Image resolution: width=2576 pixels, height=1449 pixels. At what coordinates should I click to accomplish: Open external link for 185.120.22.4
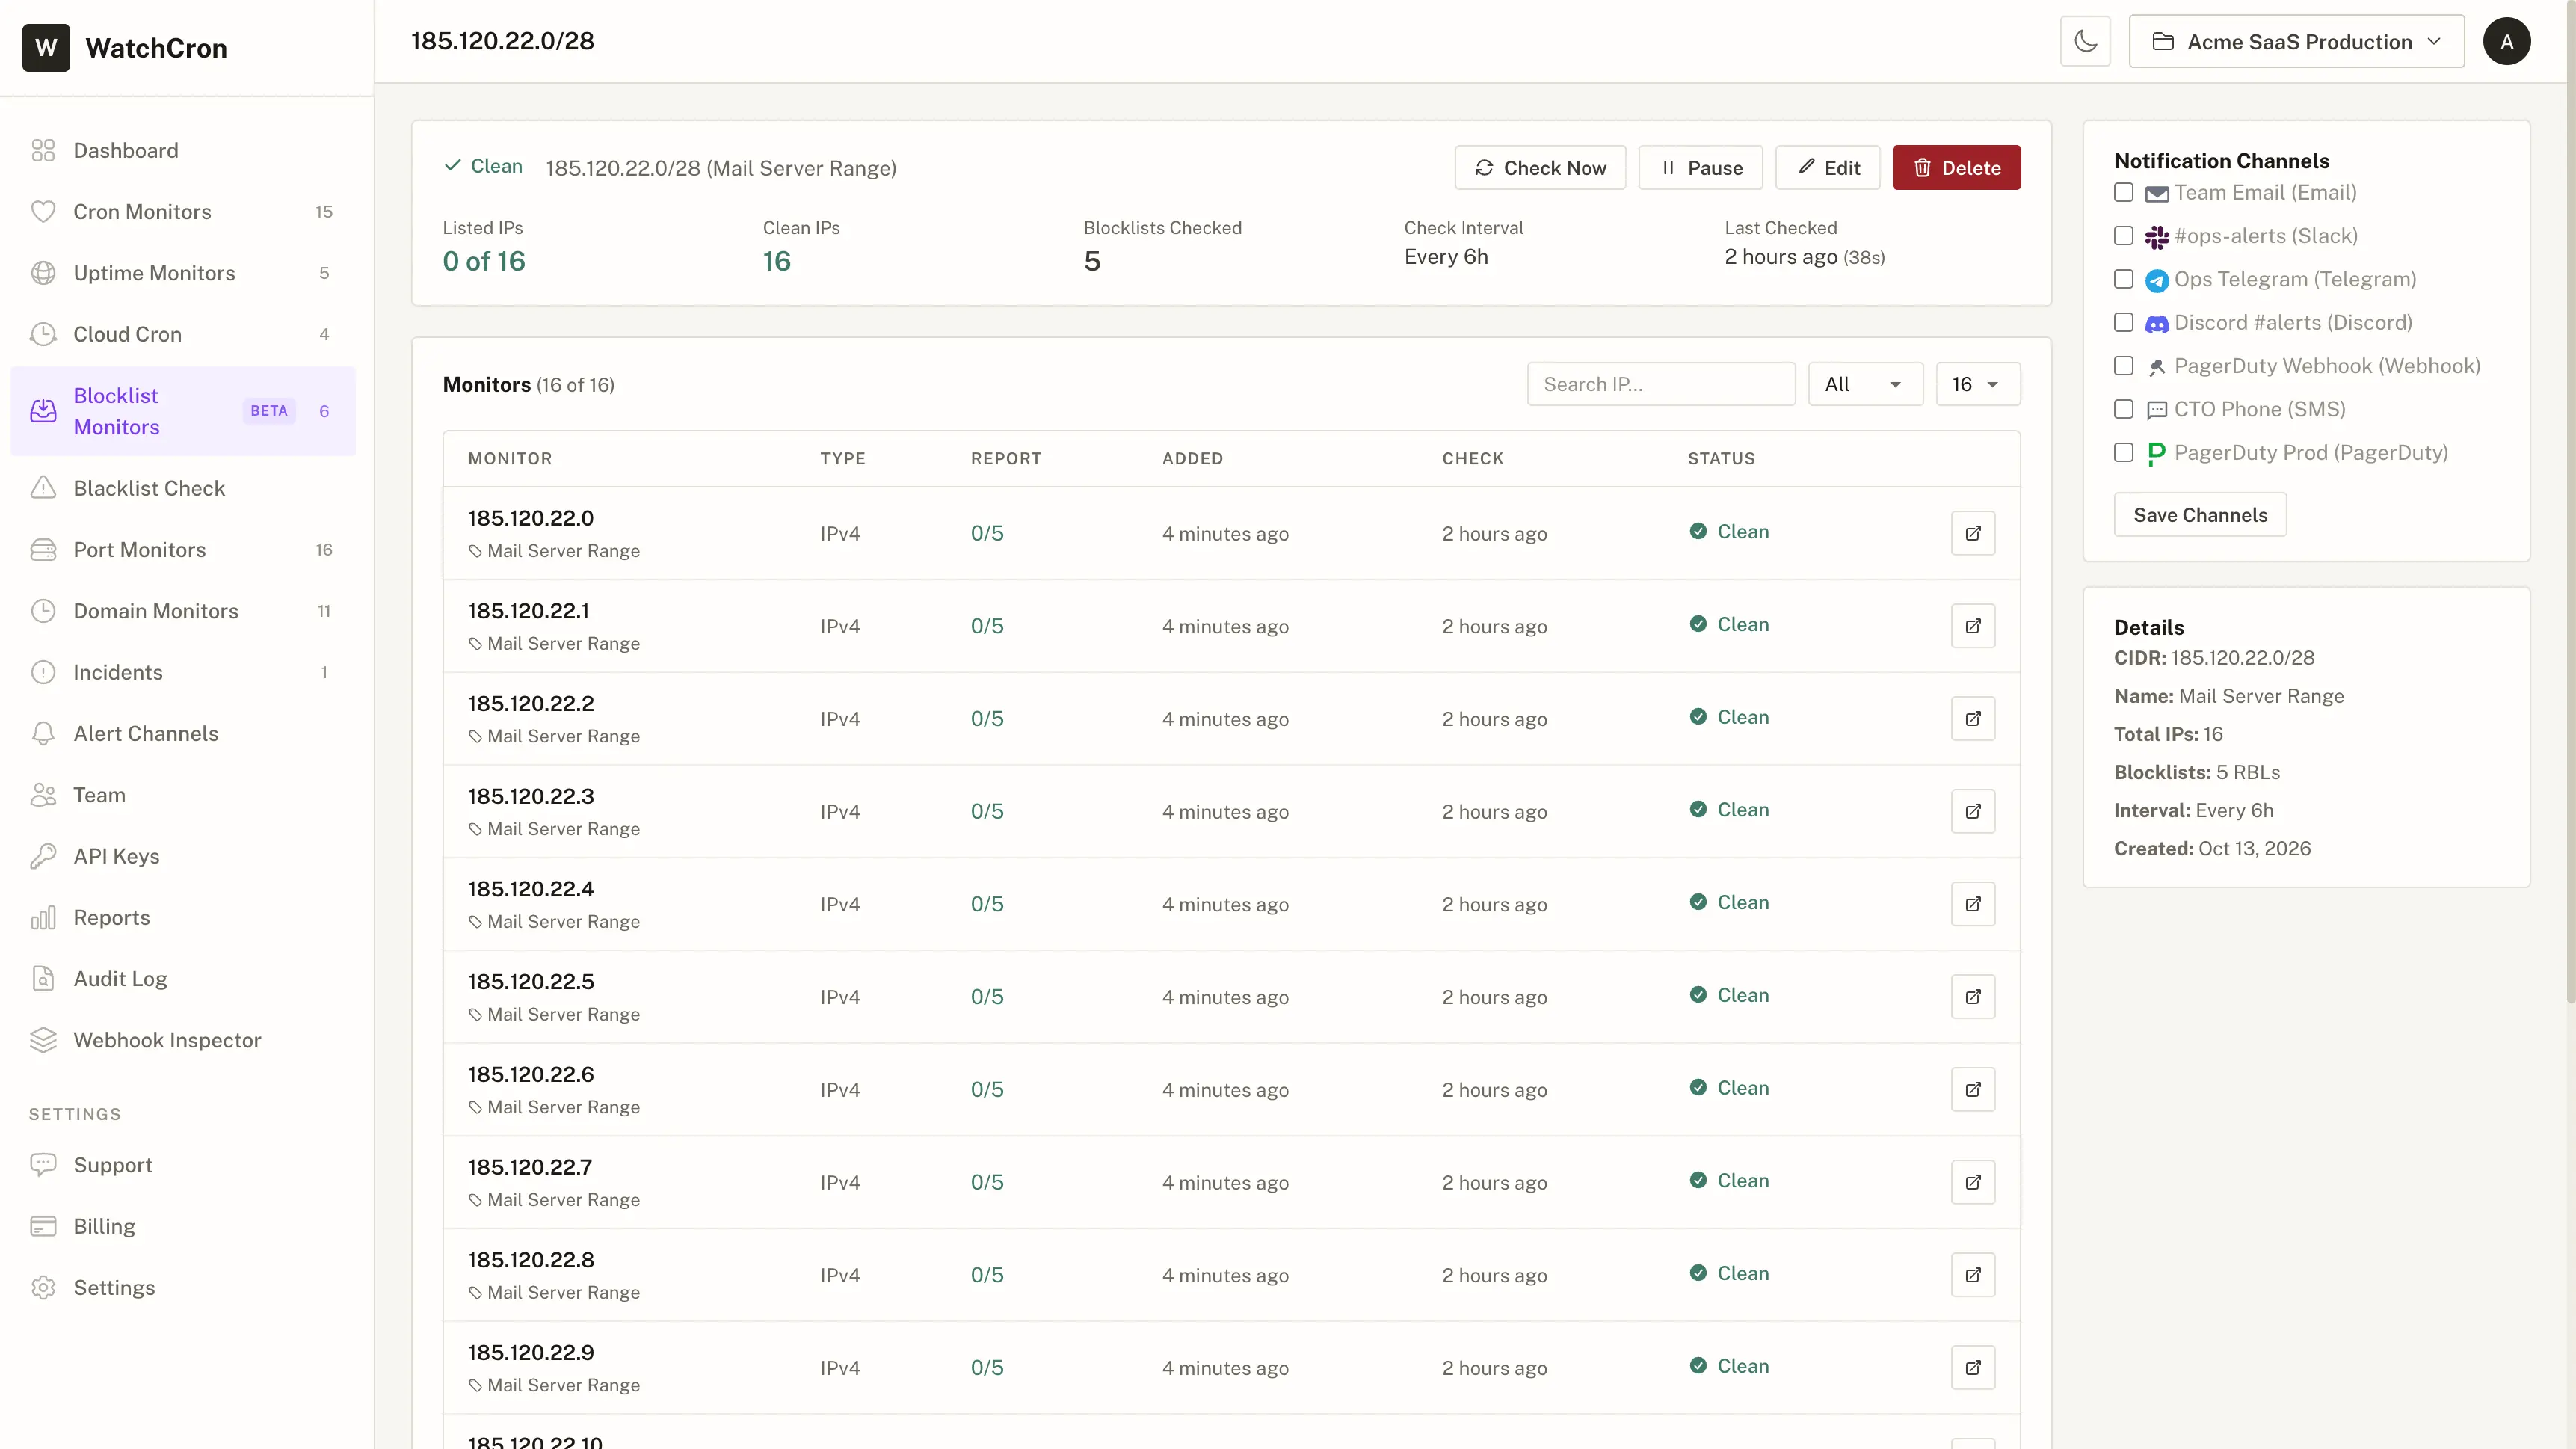1973,904
